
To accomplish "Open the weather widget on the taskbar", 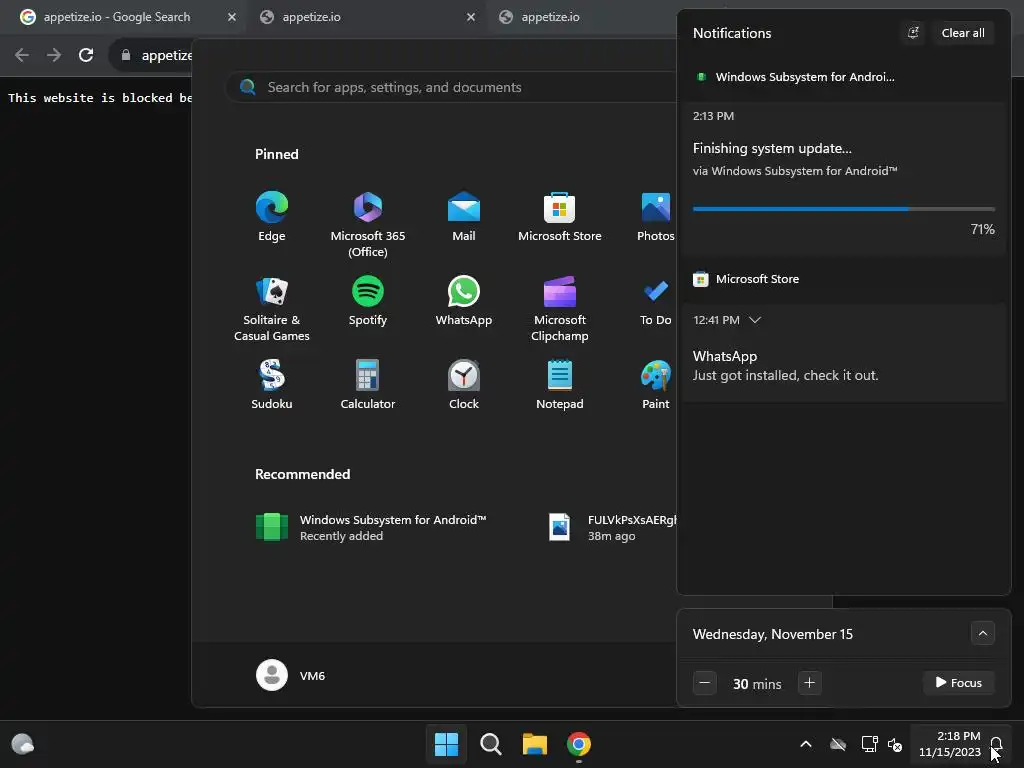I will tap(23, 744).
